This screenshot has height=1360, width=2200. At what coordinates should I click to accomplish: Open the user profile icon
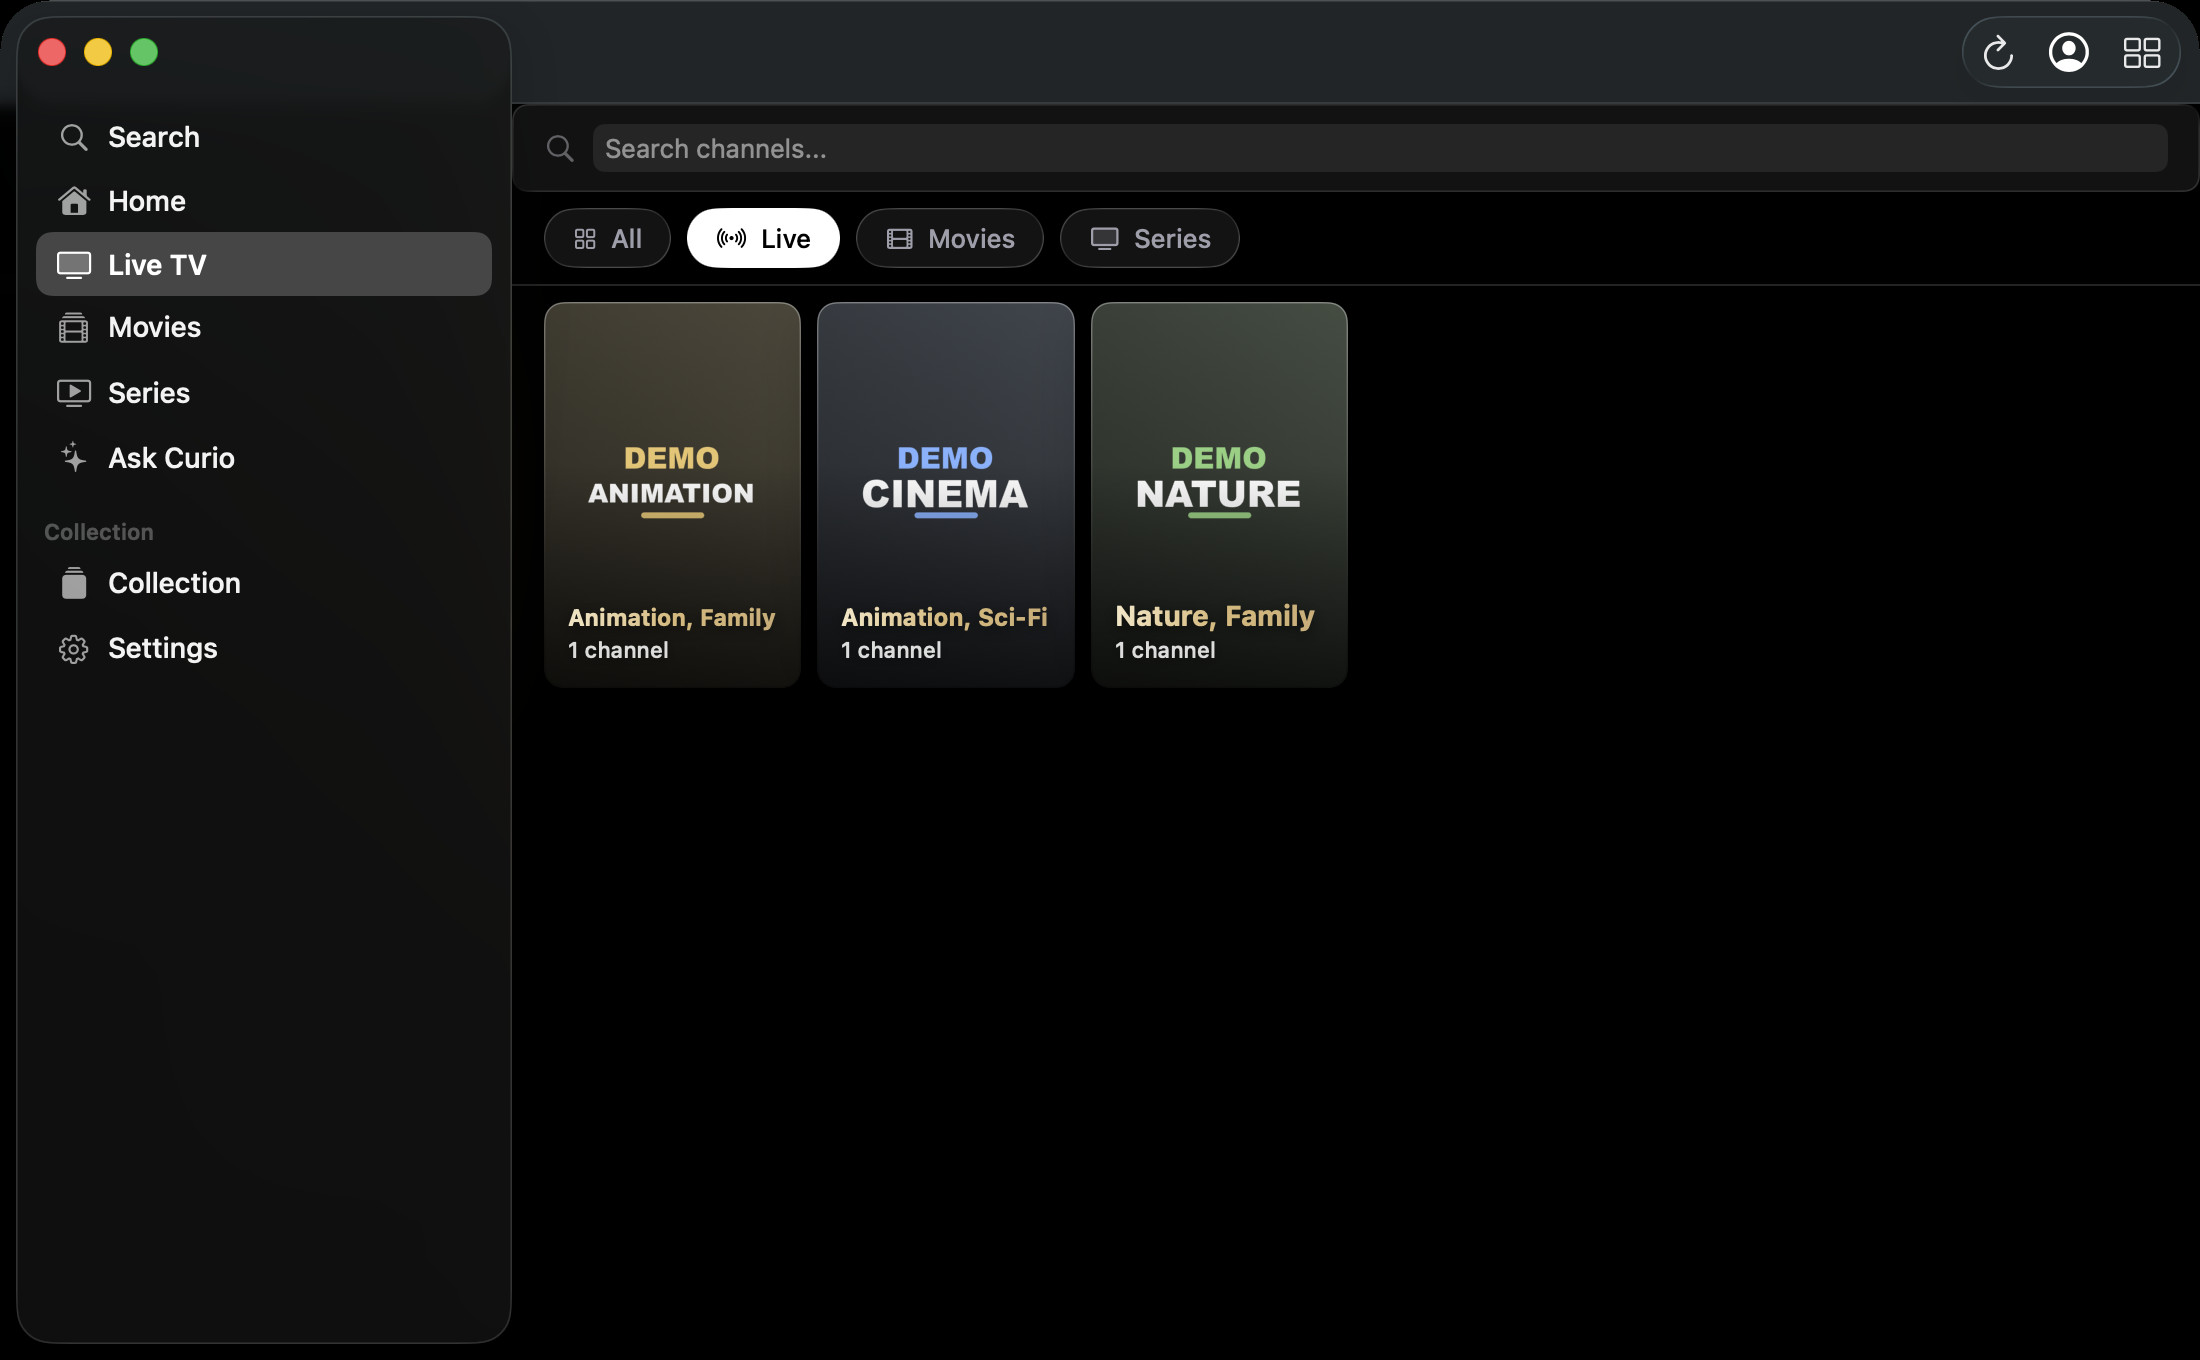(2069, 52)
